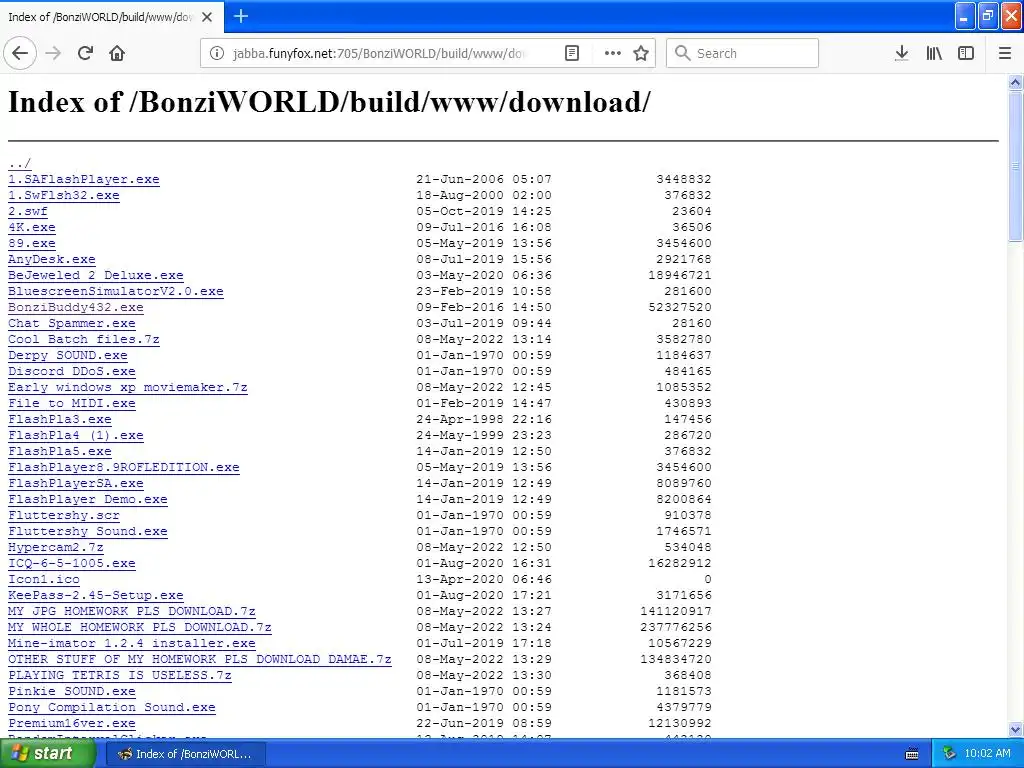Screen dimensions: 1024x768
Task: Open the downloads panel
Action: (x=902, y=53)
